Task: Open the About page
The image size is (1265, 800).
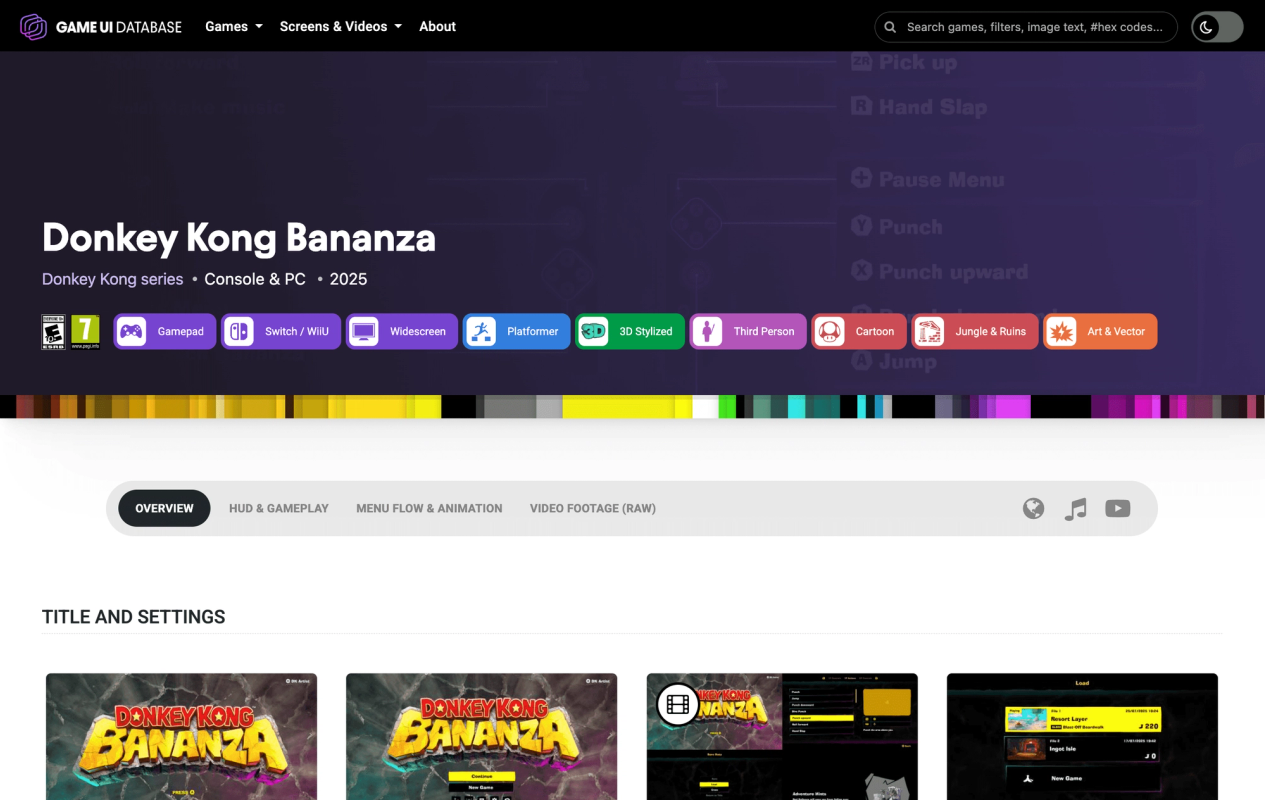Action: (437, 27)
